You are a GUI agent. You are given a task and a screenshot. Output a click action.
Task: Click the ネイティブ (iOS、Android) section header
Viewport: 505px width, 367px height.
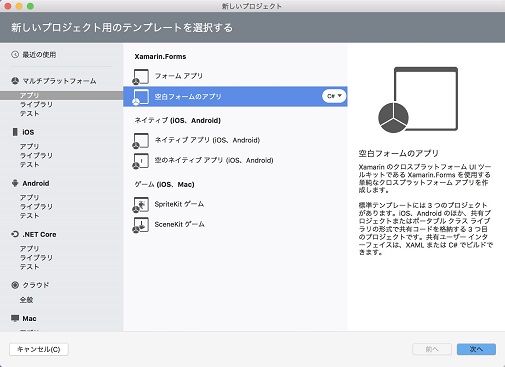pos(177,120)
